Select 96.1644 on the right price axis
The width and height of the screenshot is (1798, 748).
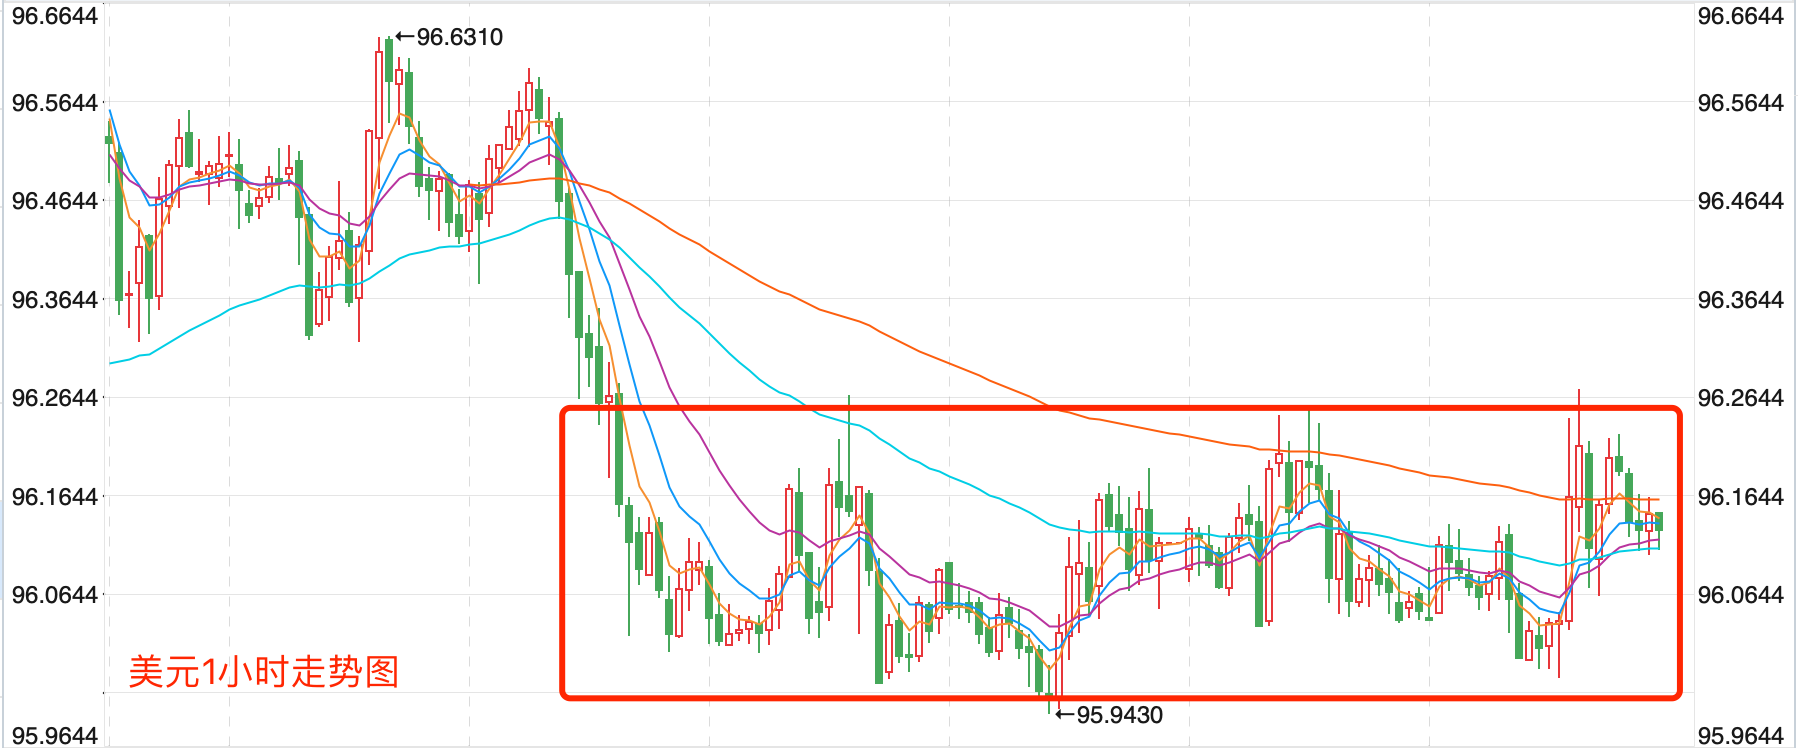(1741, 497)
